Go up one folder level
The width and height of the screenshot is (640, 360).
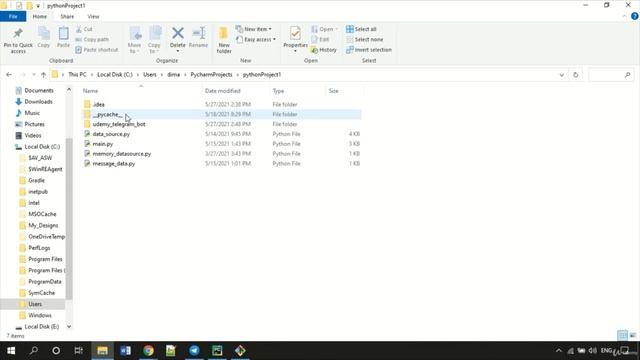(x=43, y=75)
